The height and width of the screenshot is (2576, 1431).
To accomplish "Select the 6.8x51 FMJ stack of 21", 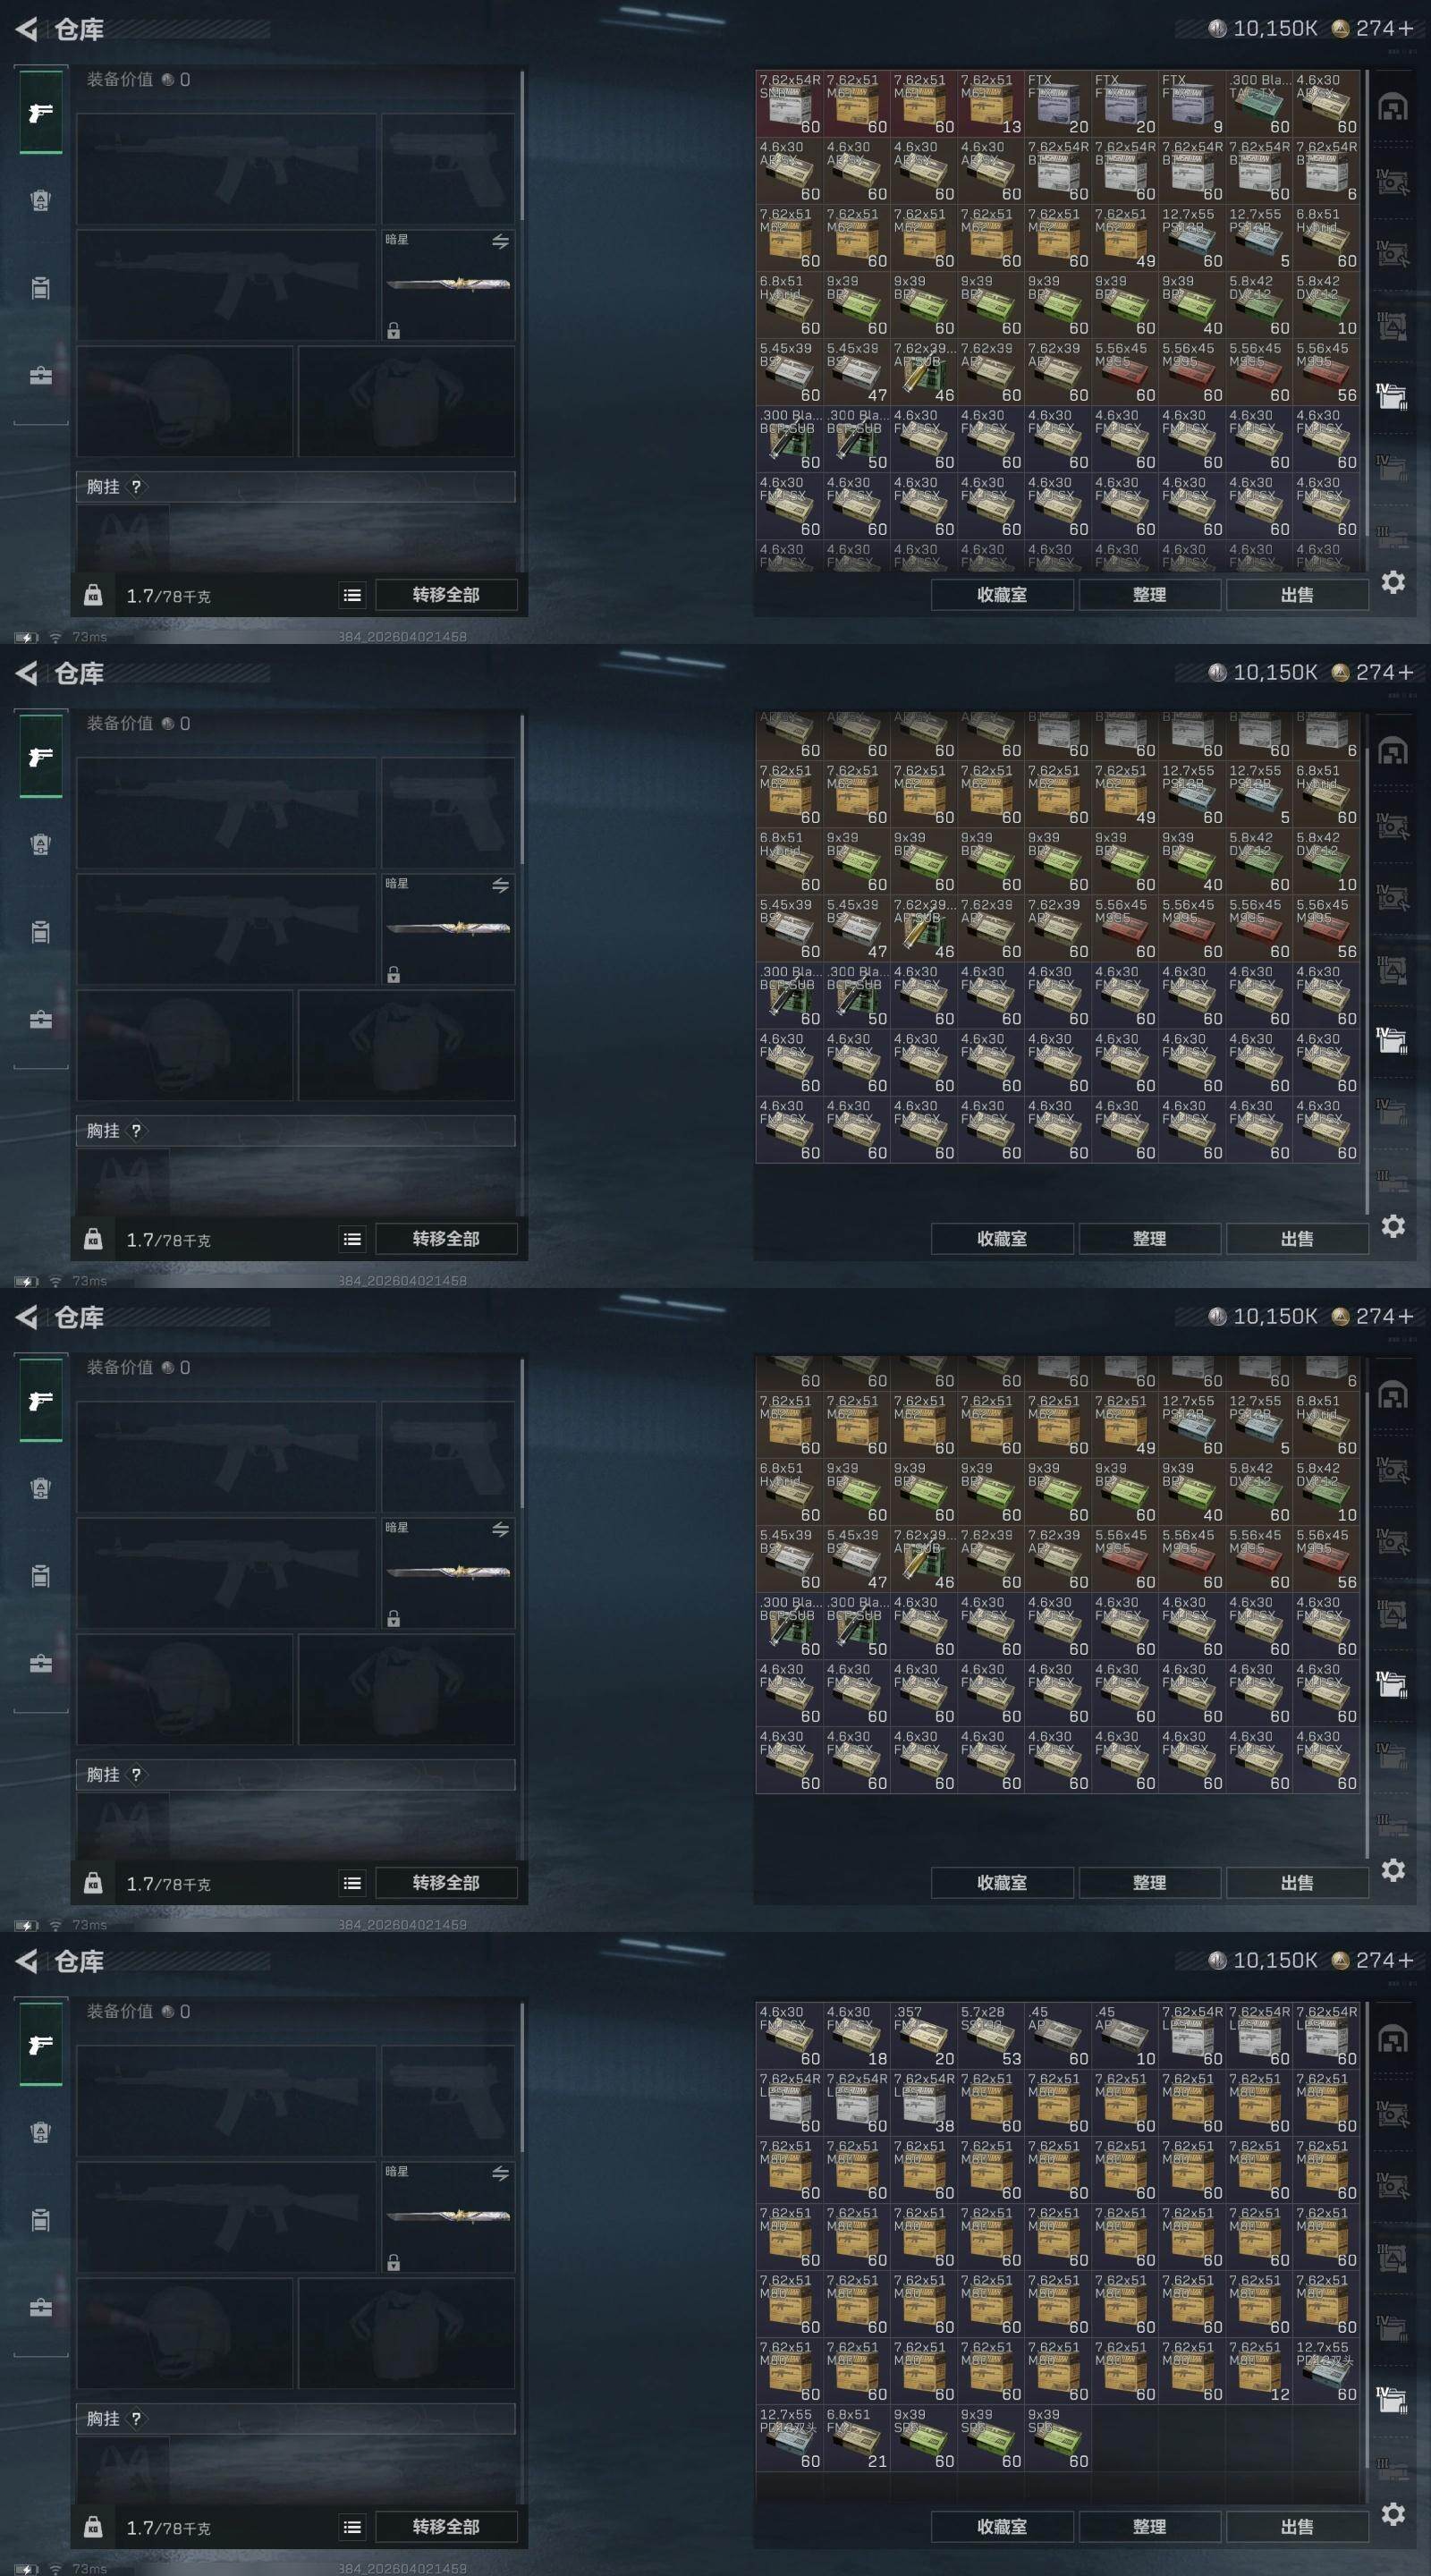I will pos(856,2438).
